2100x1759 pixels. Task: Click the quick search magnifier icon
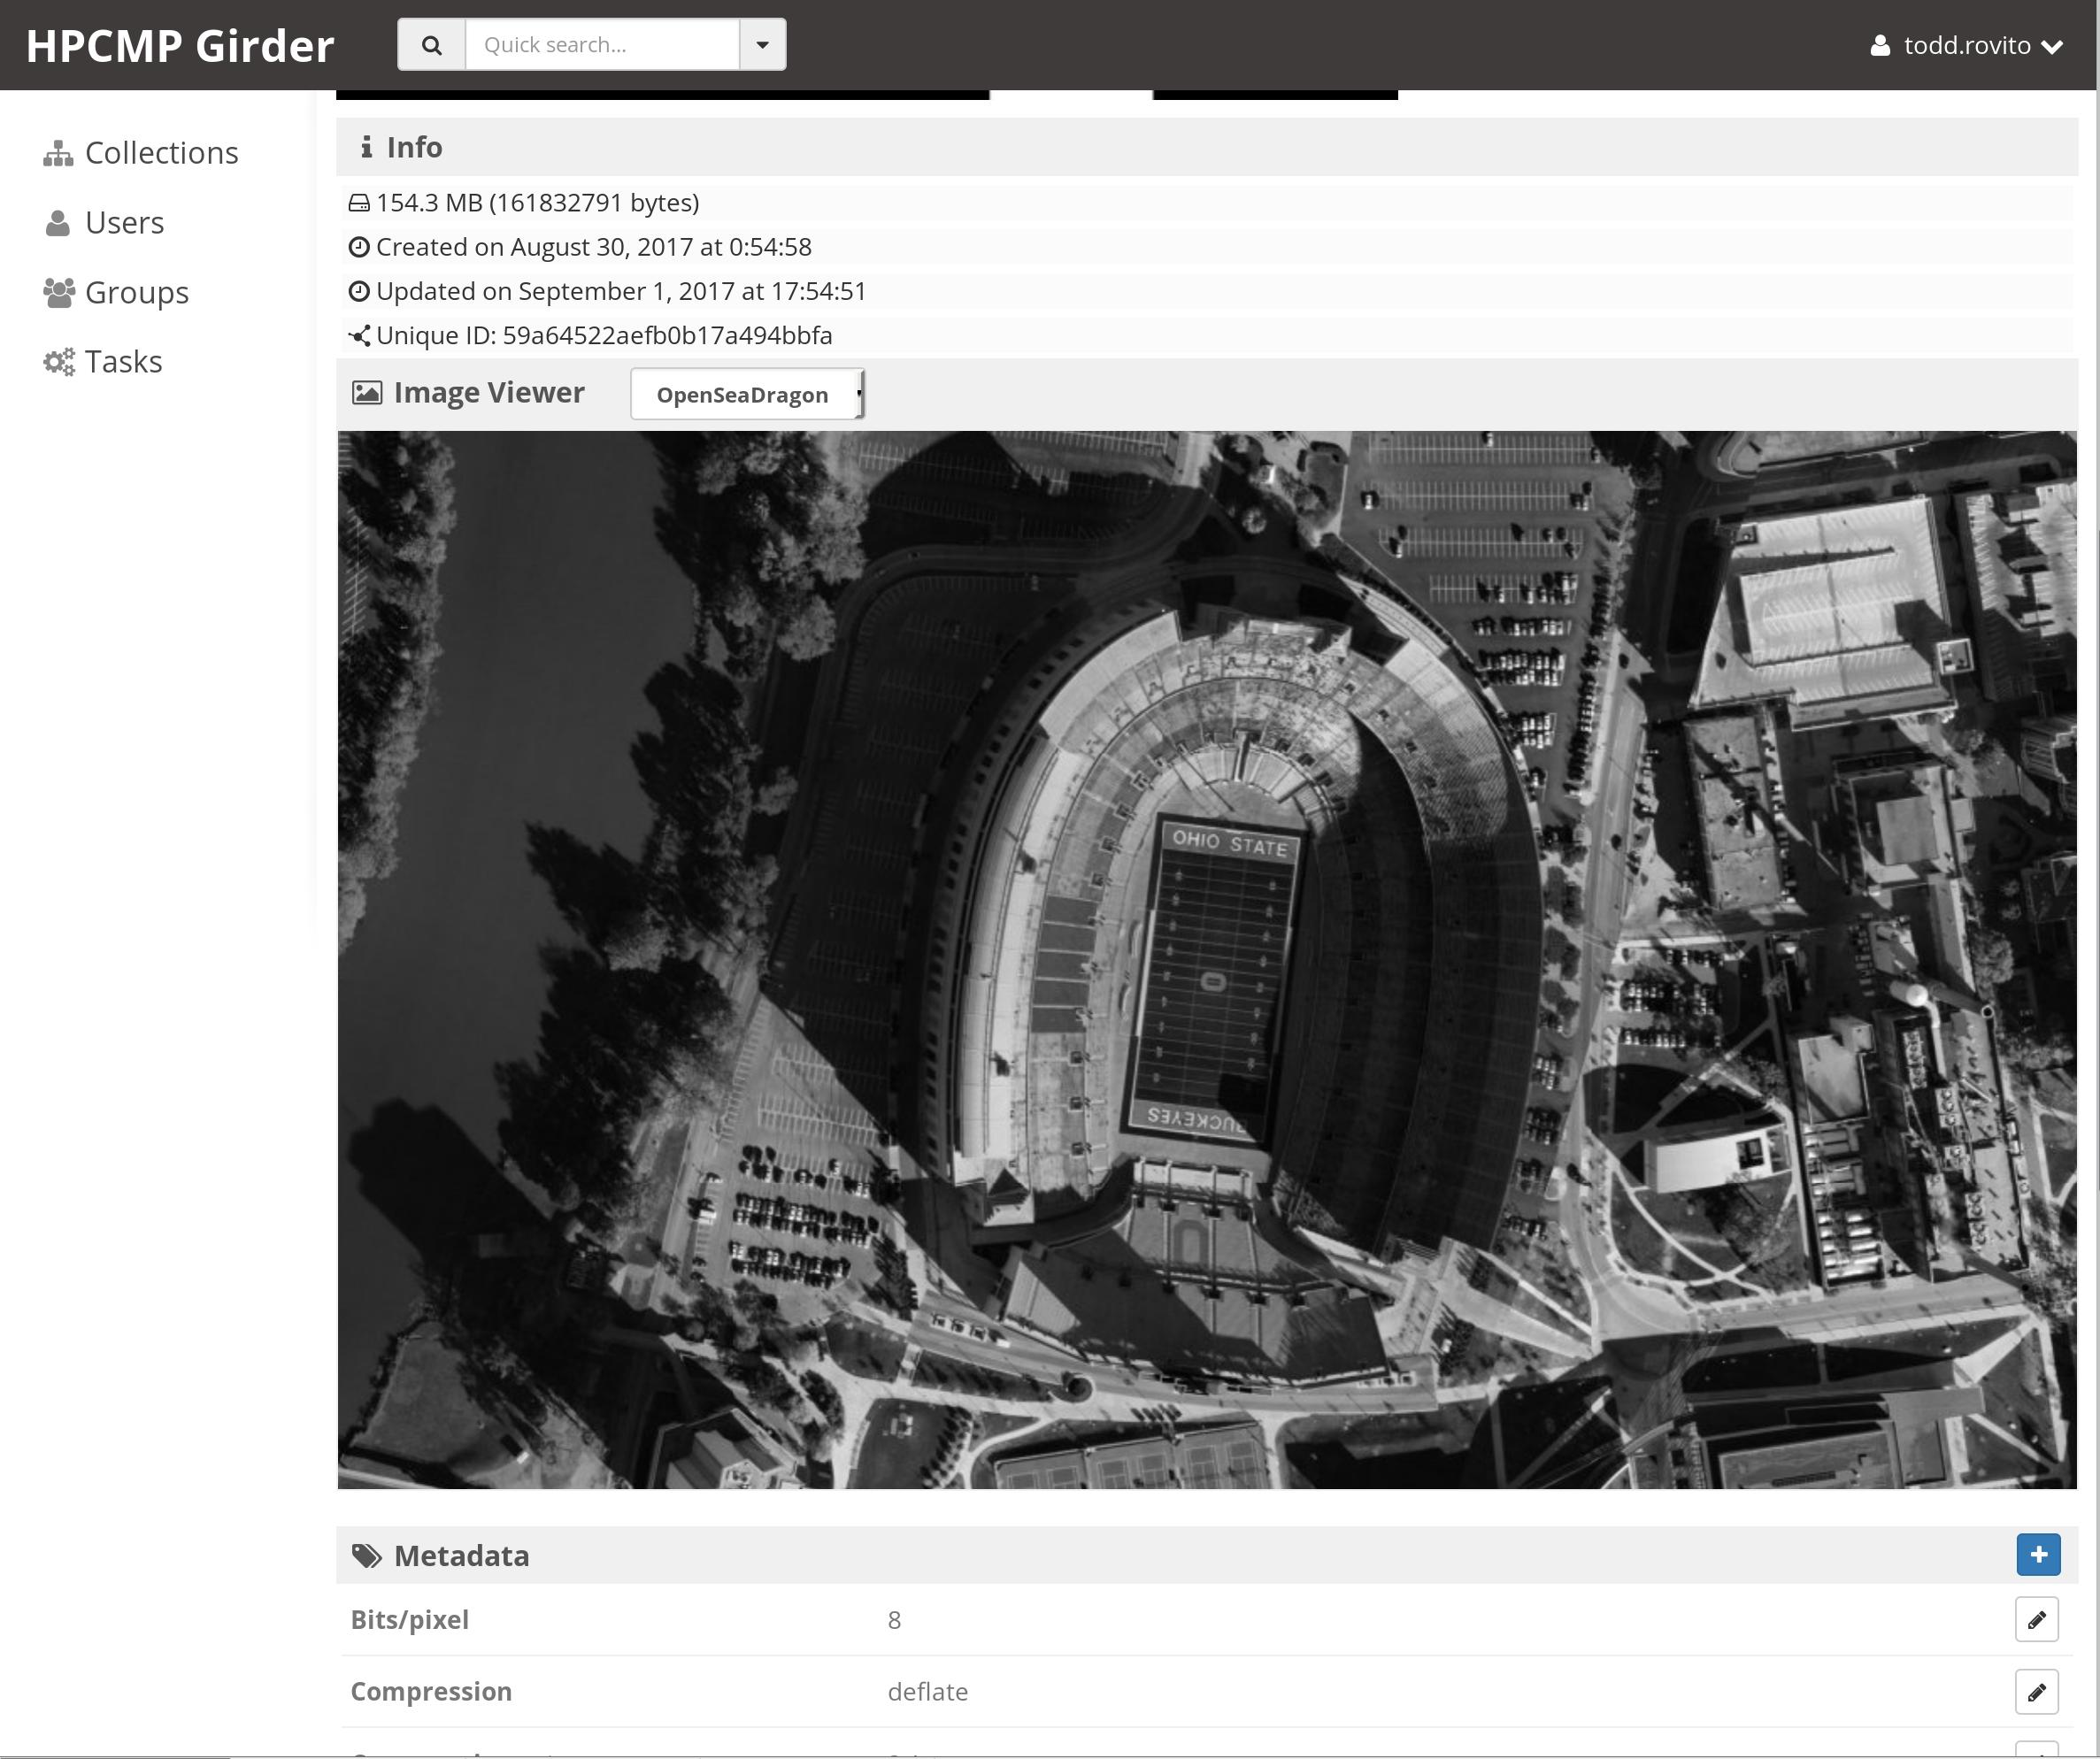[431, 45]
